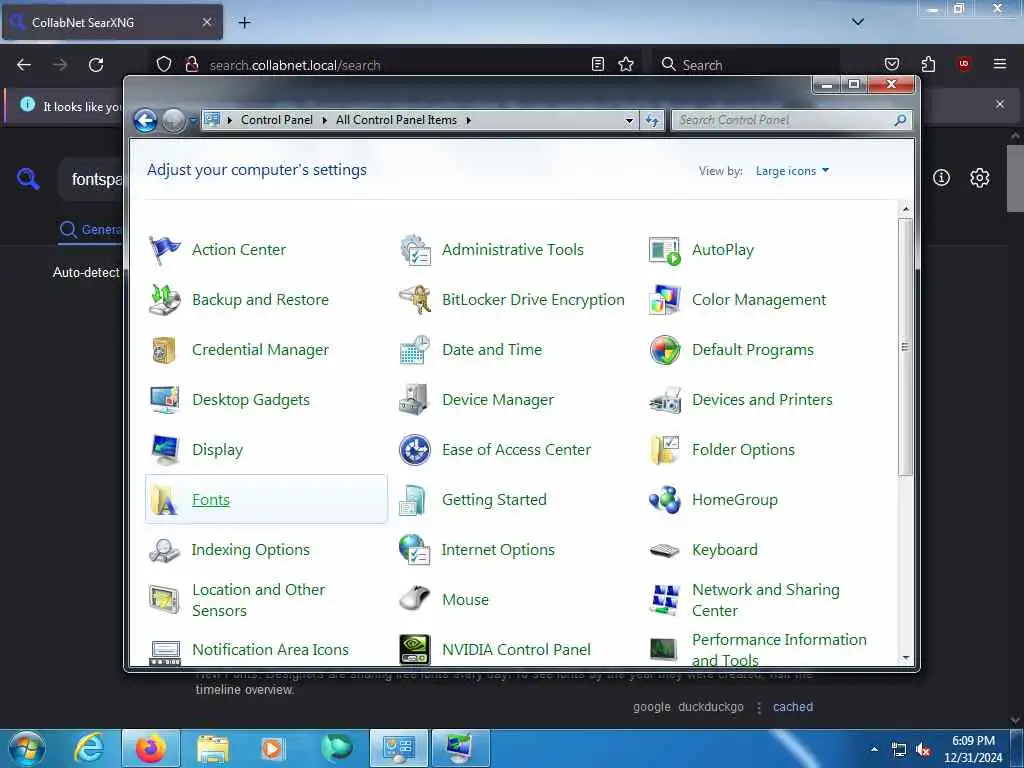The image size is (1024, 768).
Task: Open the Desktop Gadgets icon
Action: (165, 400)
